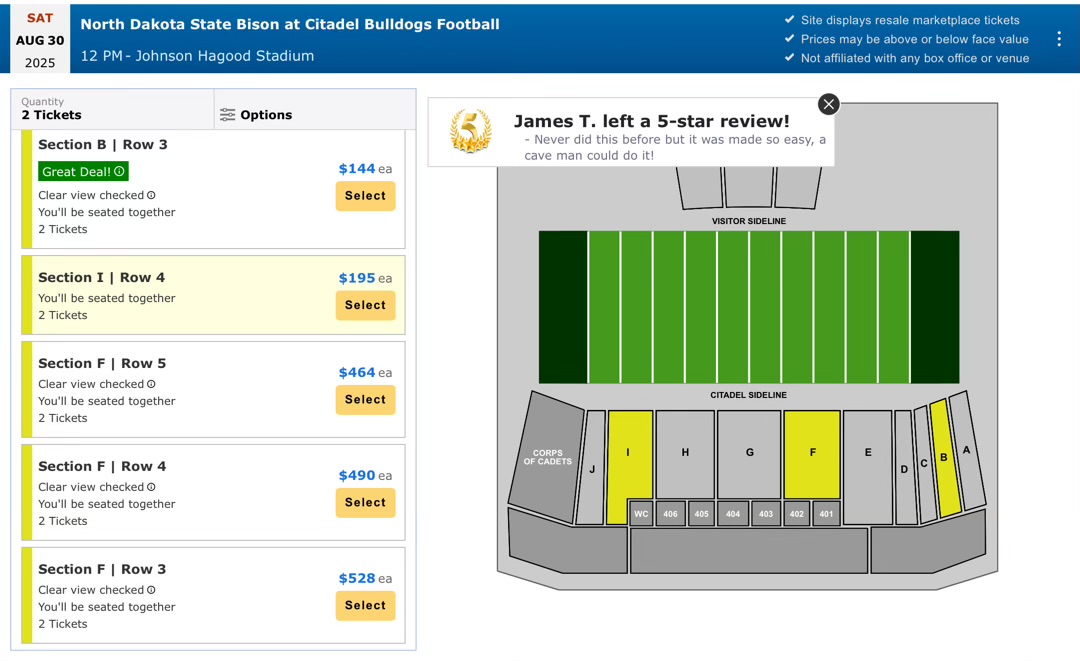Viewport: 1080px width, 661px height.
Task: Open the Quantity 2 Tickets selector
Action: point(112,109)
